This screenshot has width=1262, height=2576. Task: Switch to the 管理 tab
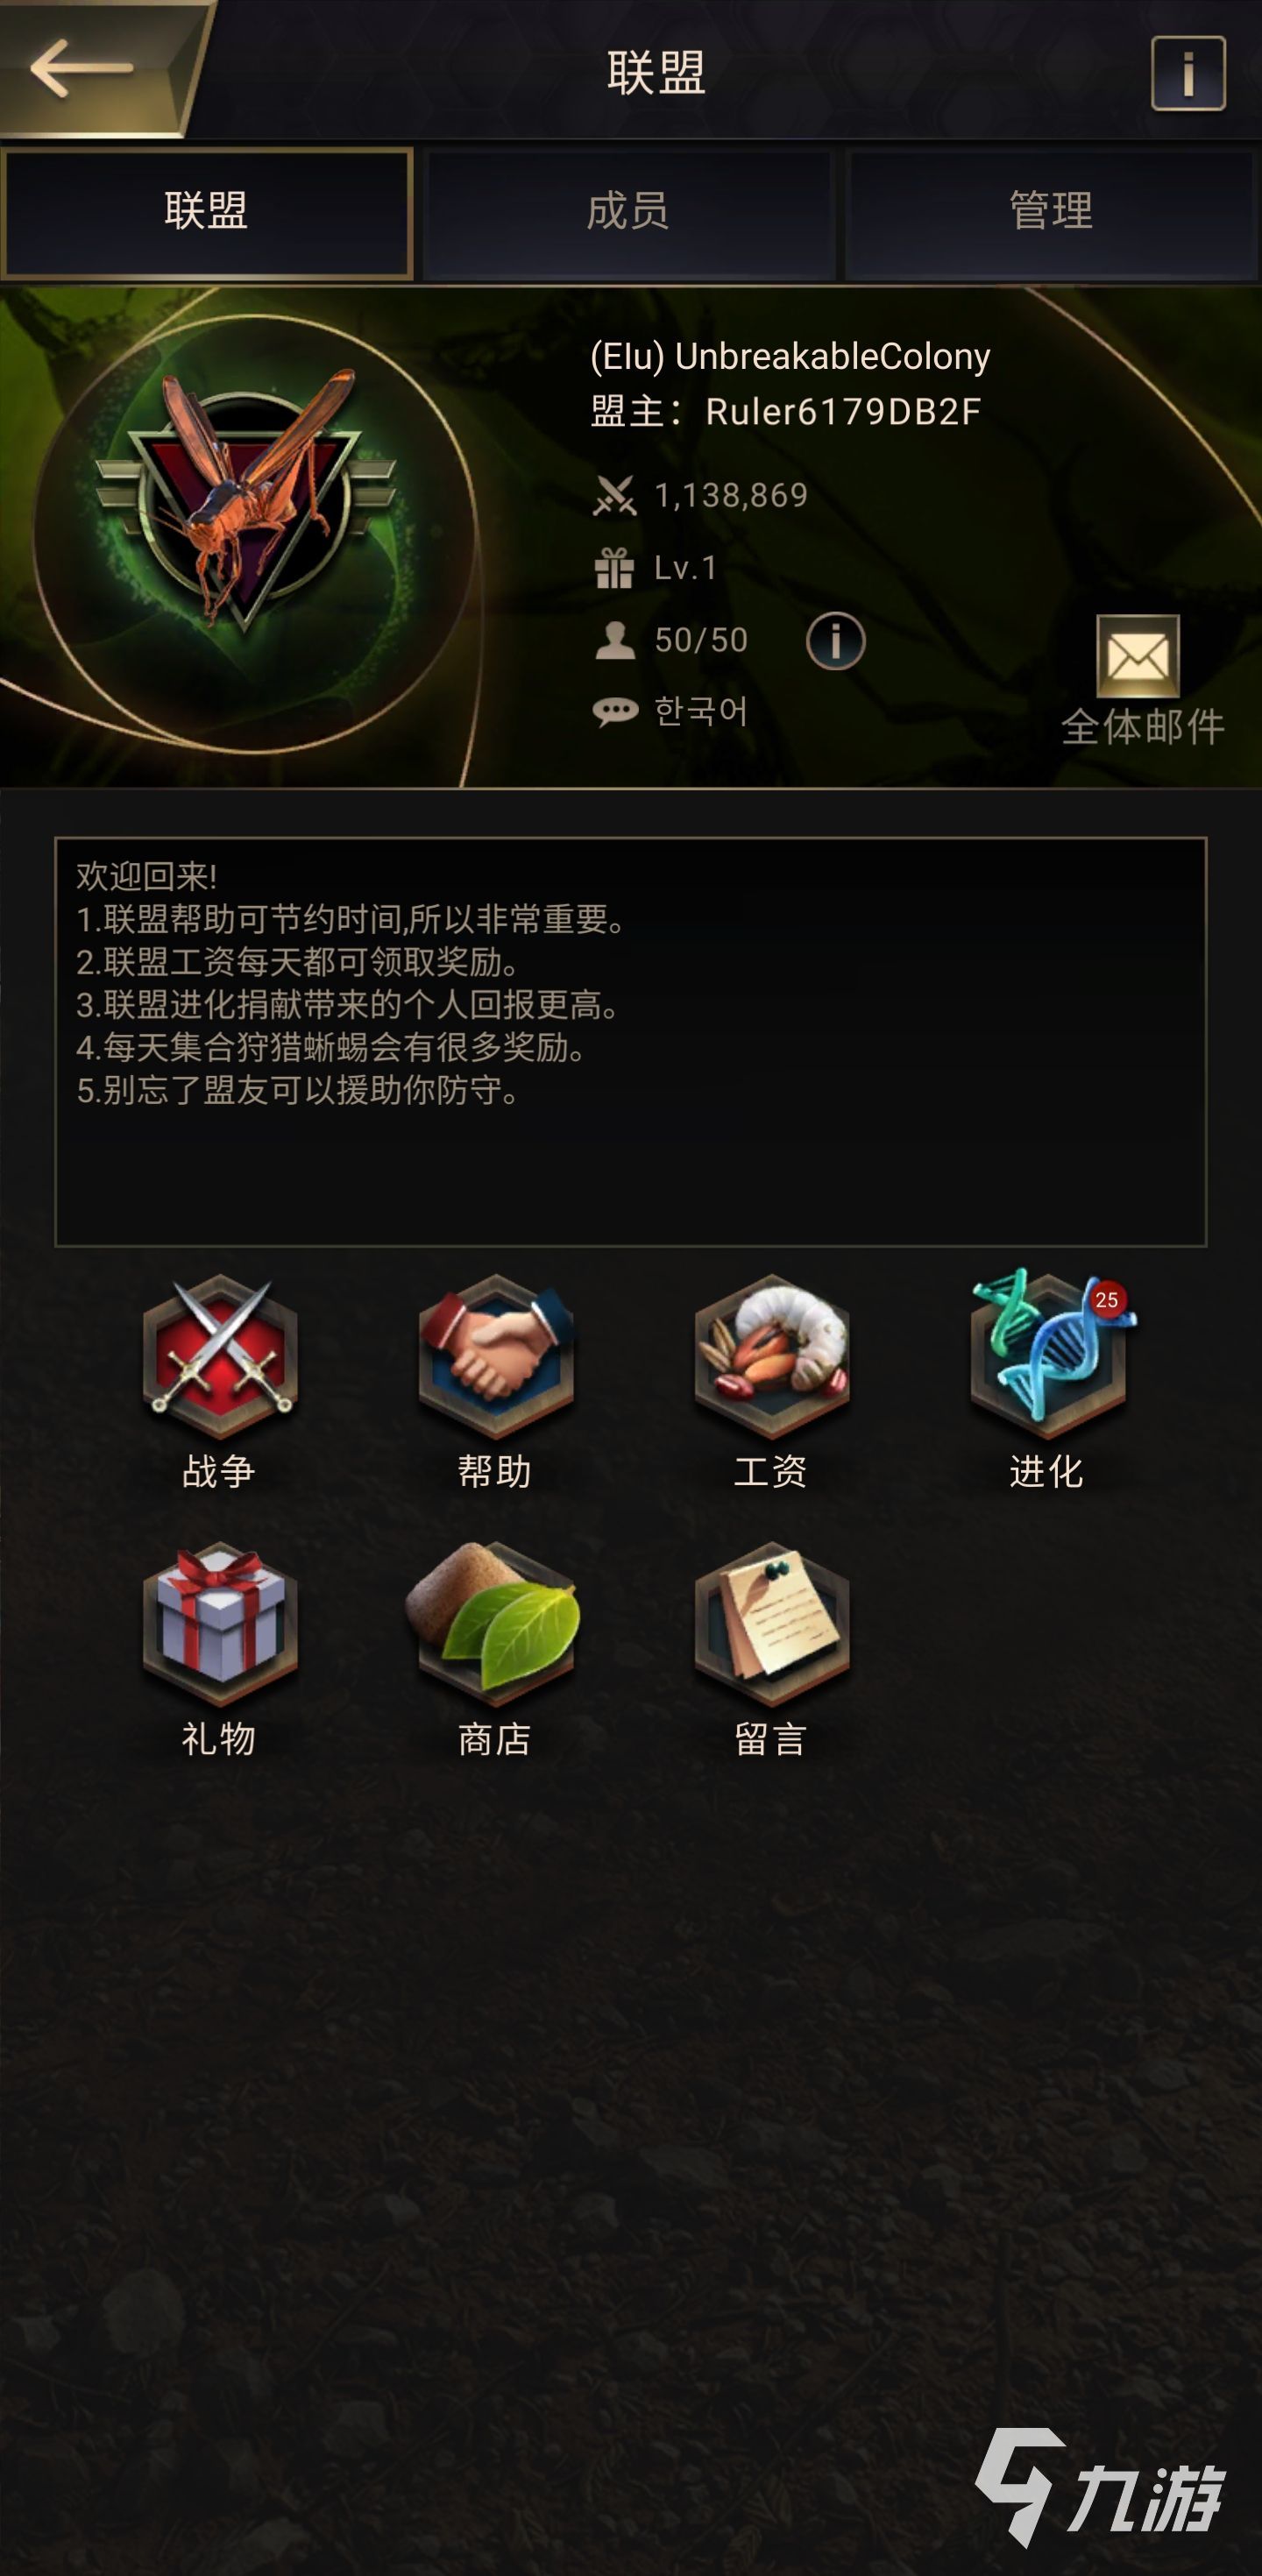1050,212
